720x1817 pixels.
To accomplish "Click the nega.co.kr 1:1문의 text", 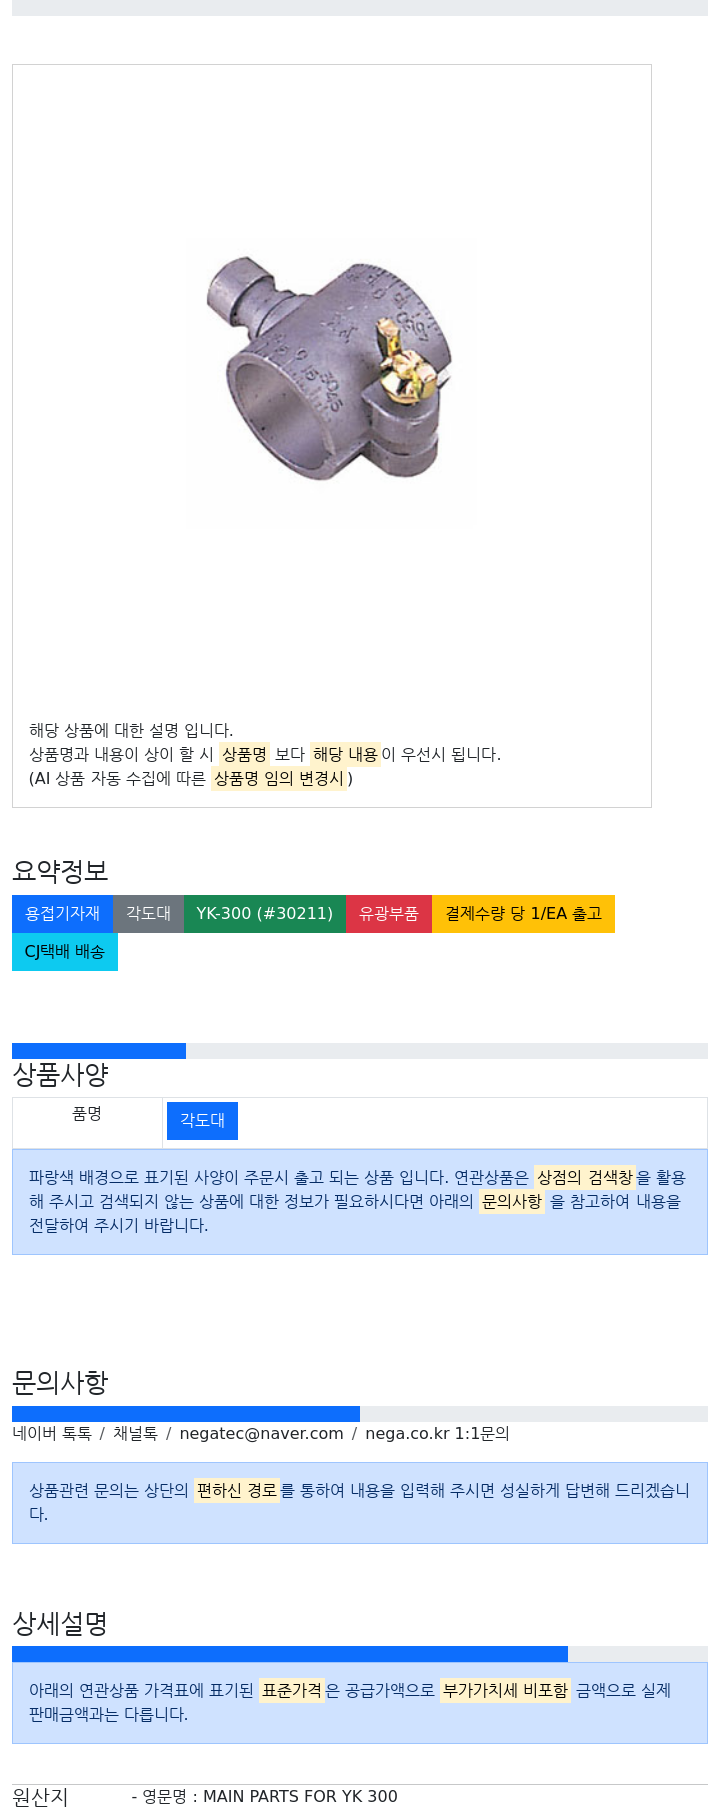I will (x=437, y=1434).
